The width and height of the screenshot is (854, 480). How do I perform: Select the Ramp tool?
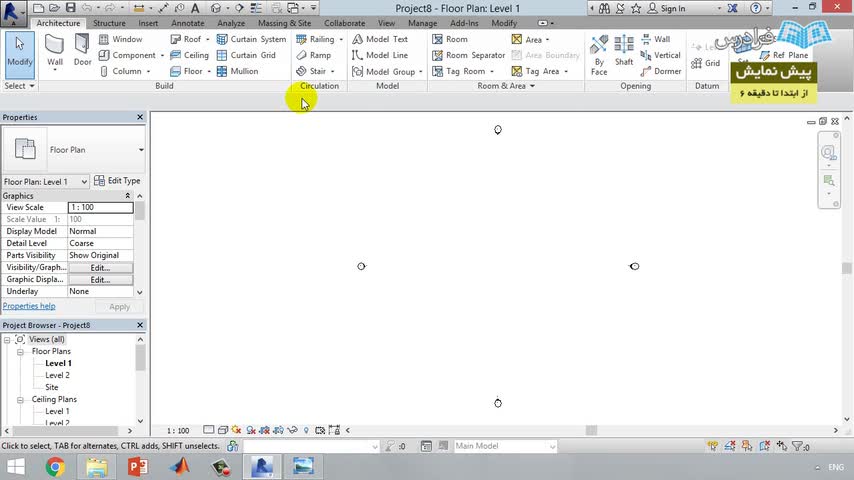pos(314,55)
